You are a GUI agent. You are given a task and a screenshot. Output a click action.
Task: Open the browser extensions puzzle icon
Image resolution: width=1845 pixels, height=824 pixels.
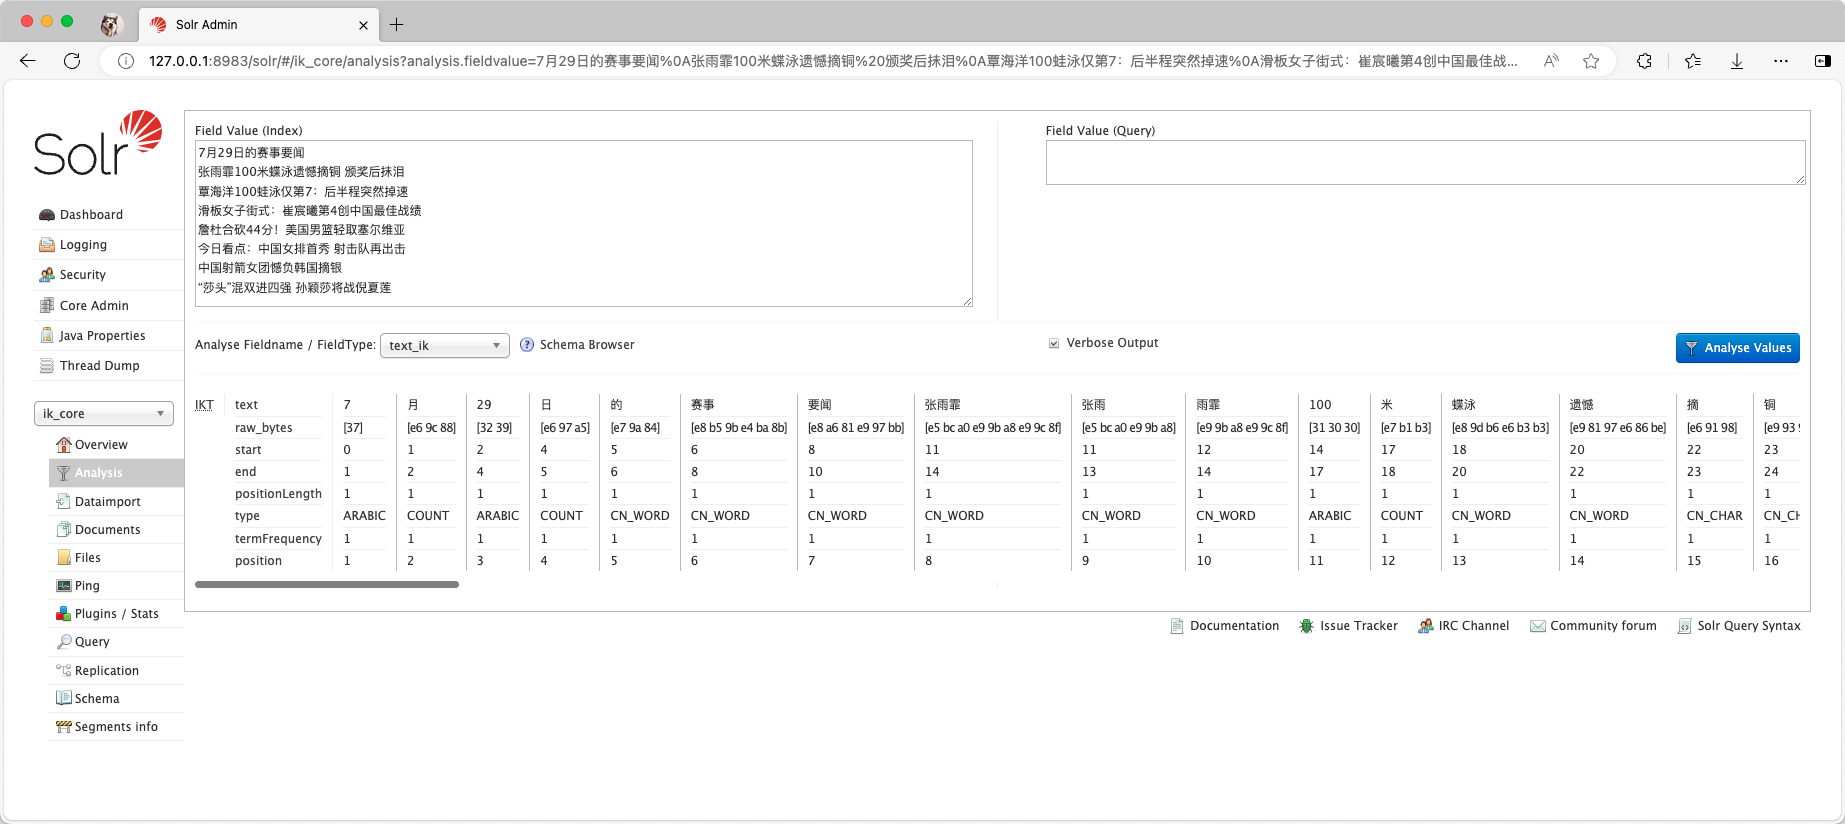coord(1644,61)
